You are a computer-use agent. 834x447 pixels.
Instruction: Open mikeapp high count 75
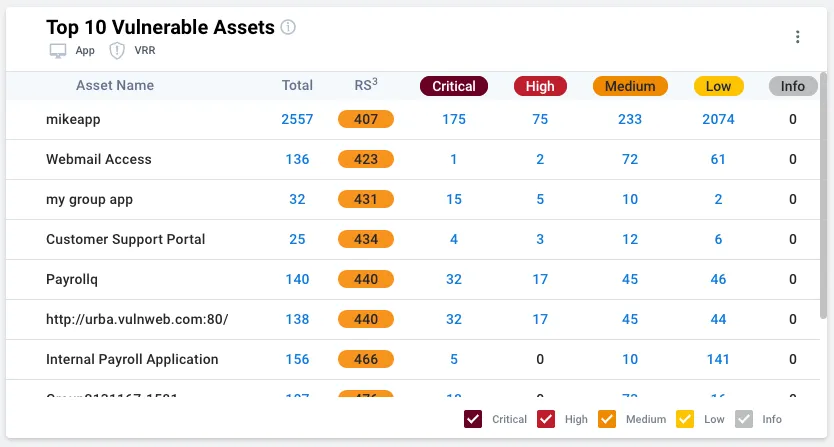pos(540,119)
